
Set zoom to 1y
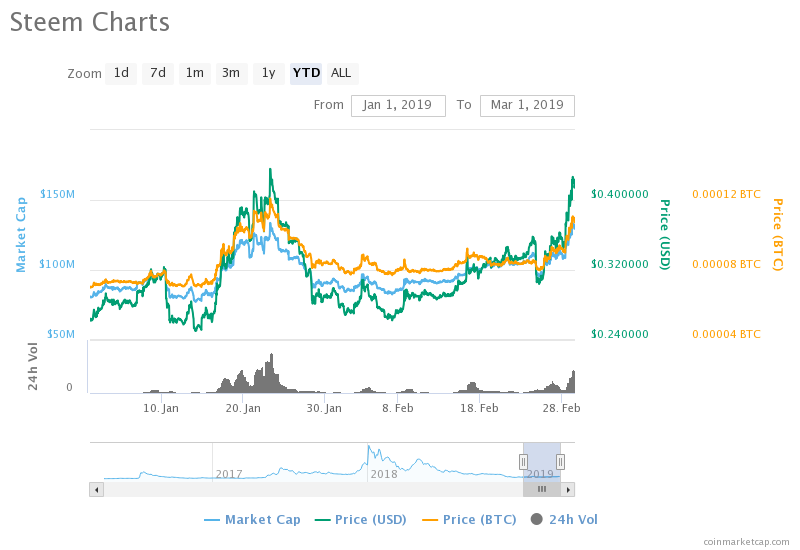pyautogui.click(x=268, y=73)
